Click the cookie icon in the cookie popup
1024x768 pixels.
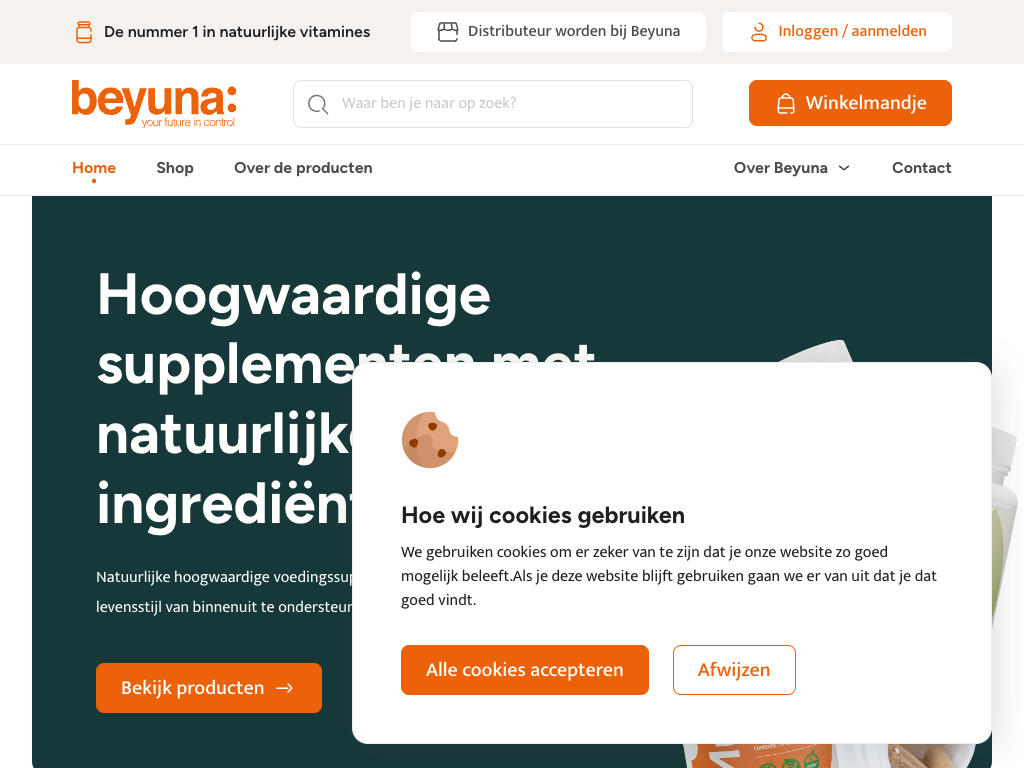(430, 440)
